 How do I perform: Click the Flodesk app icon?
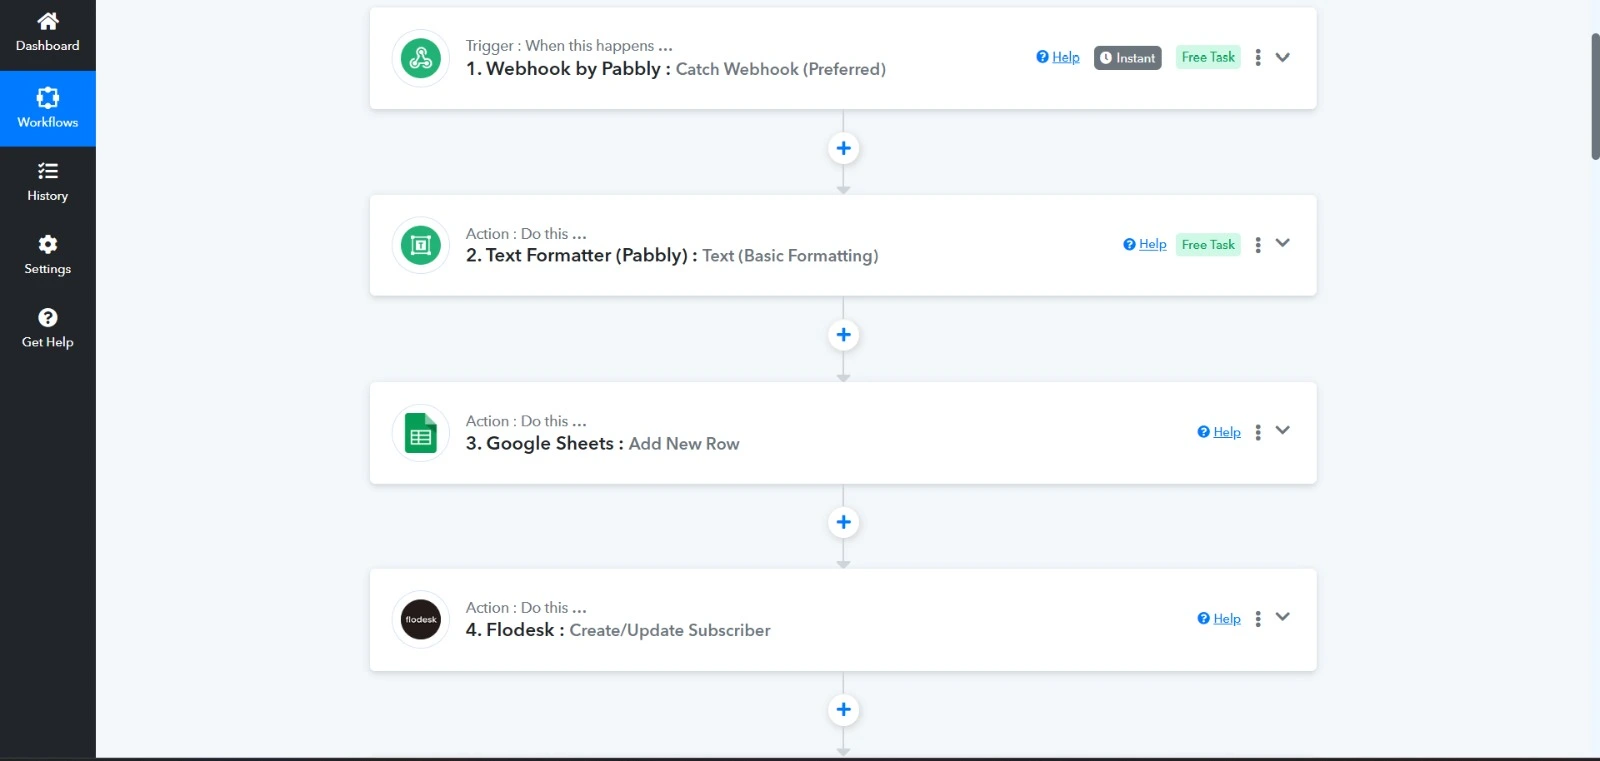(x=421, y=620)
